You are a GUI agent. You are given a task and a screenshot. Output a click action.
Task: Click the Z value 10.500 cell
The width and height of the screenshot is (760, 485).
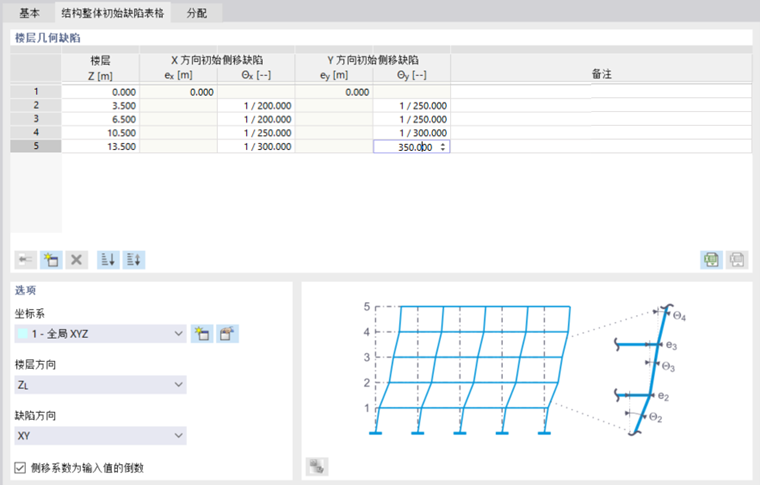pos(100,133)
